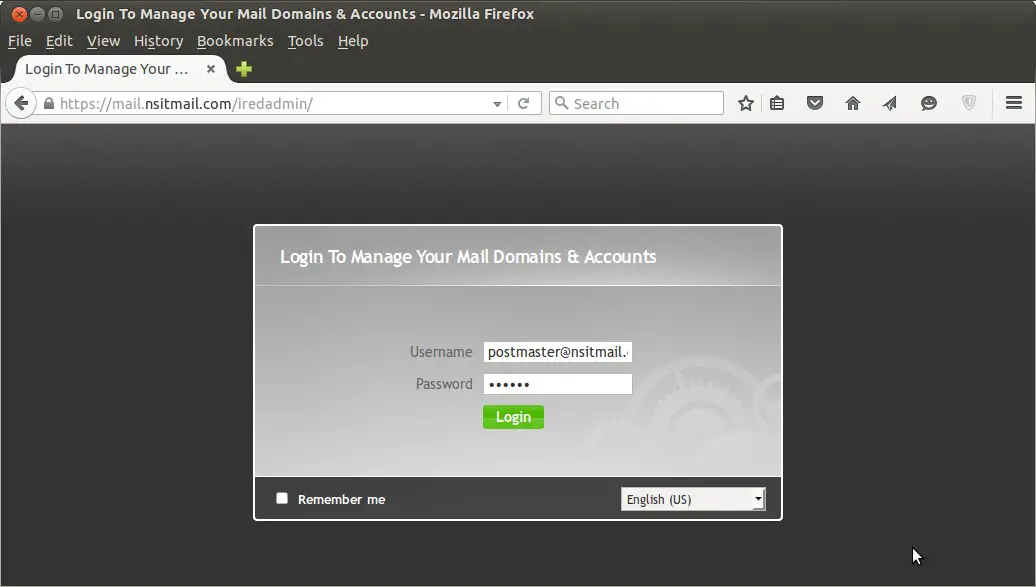This screenshot has height=587, width=1036.
Task: Open URL history dropdown arrow
Action: 497,104
